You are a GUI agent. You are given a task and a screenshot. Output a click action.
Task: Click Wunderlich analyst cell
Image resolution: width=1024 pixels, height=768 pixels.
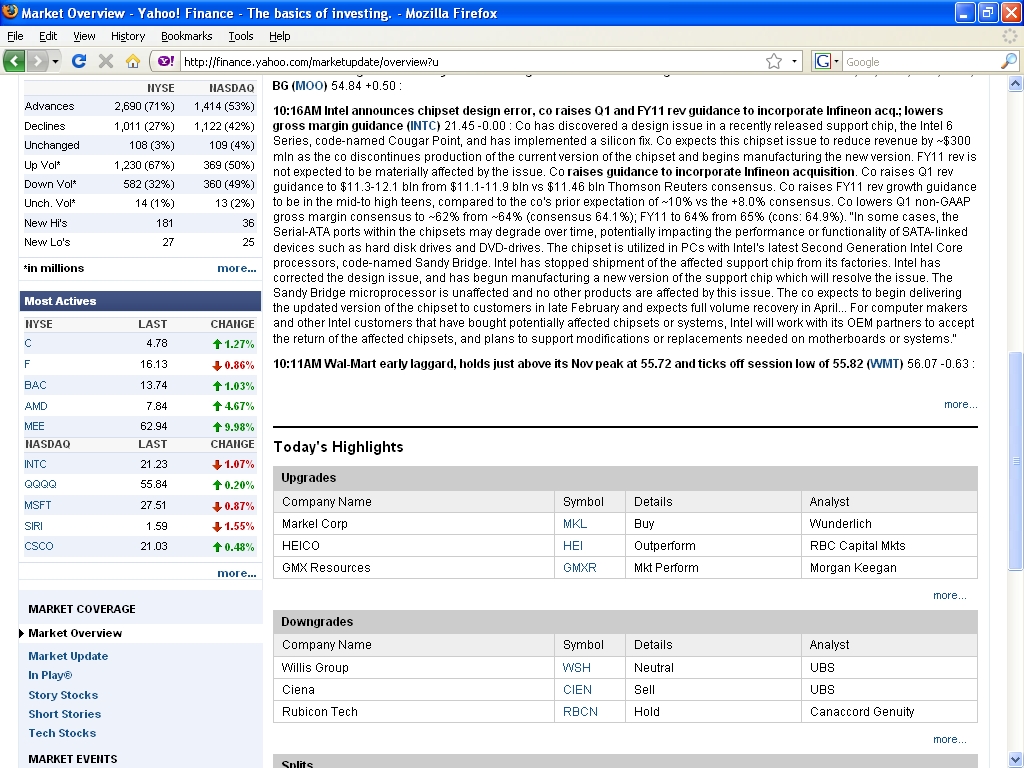coord(840,524)
